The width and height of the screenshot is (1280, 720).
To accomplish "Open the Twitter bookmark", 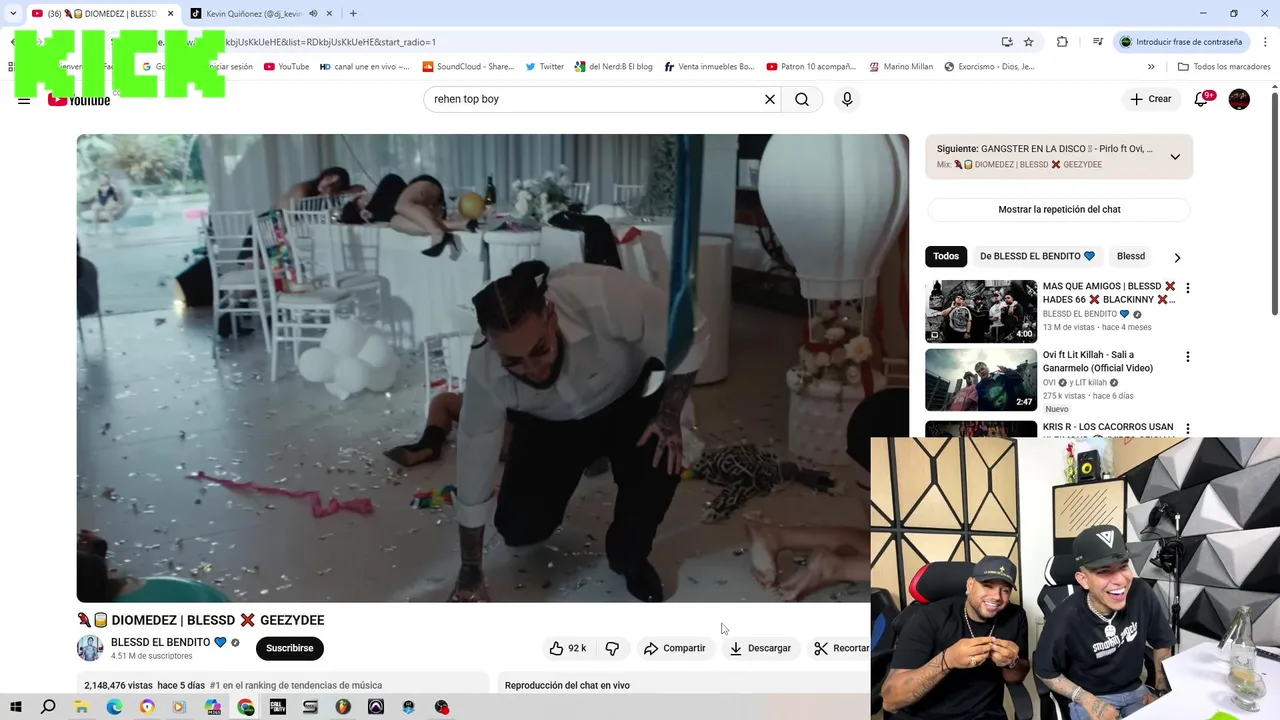I will pyautogui.click(x=545, y=67).
